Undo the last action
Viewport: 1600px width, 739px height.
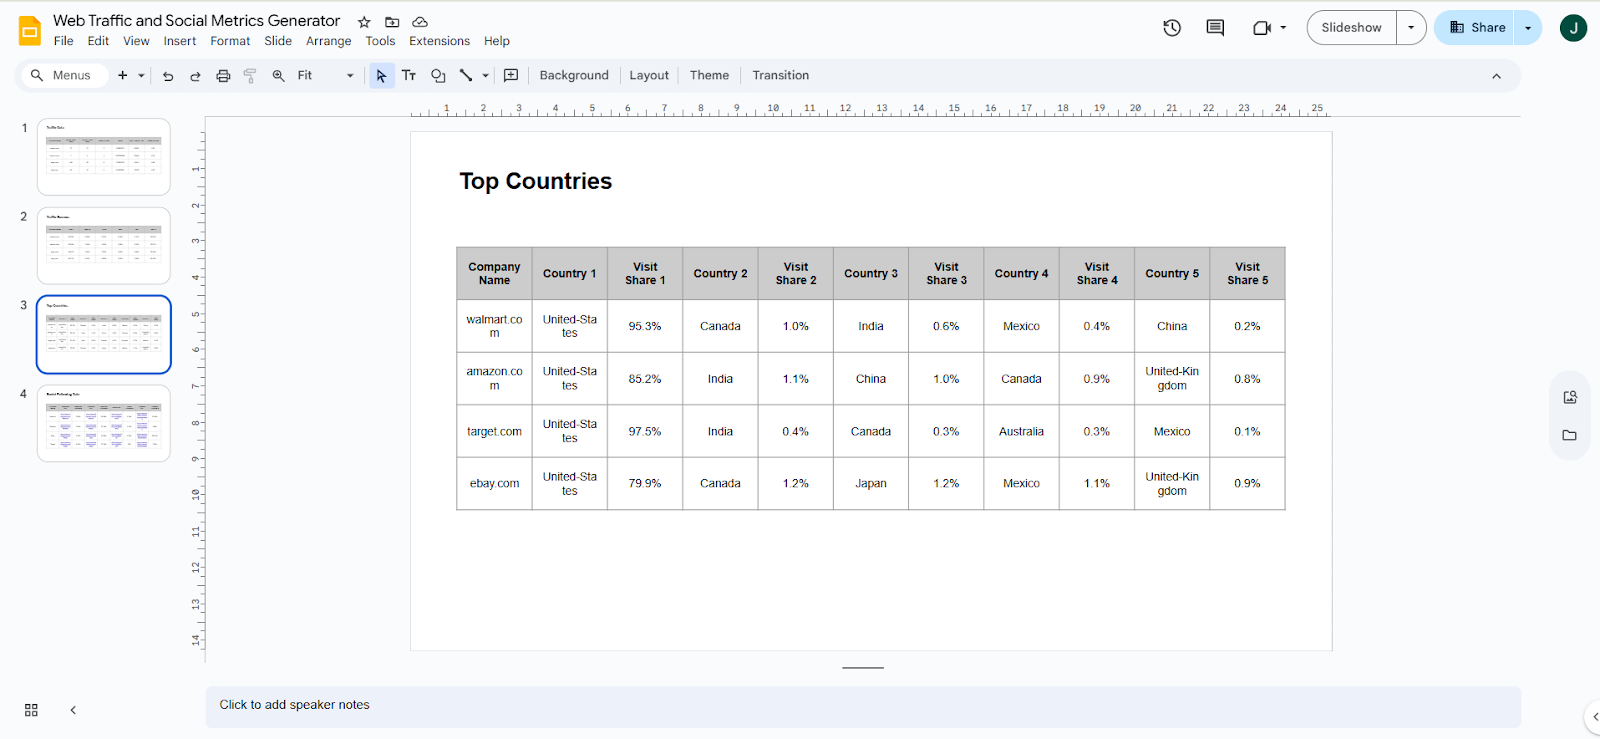coord(168,75)
